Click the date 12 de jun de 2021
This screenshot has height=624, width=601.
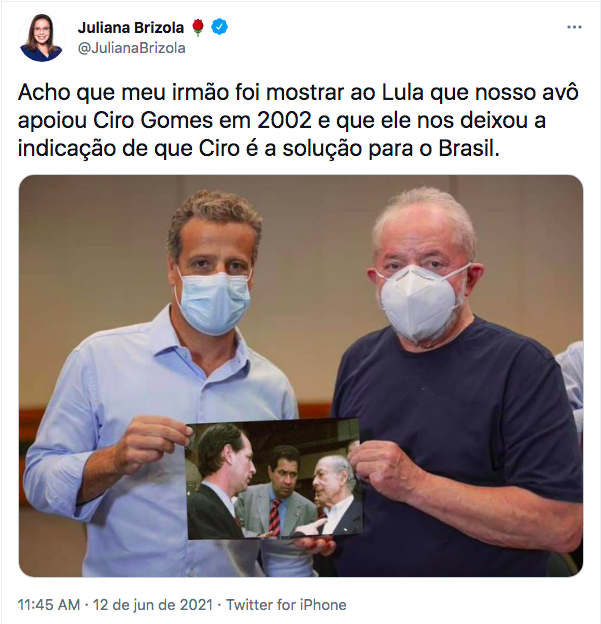(x=153, y=604)
